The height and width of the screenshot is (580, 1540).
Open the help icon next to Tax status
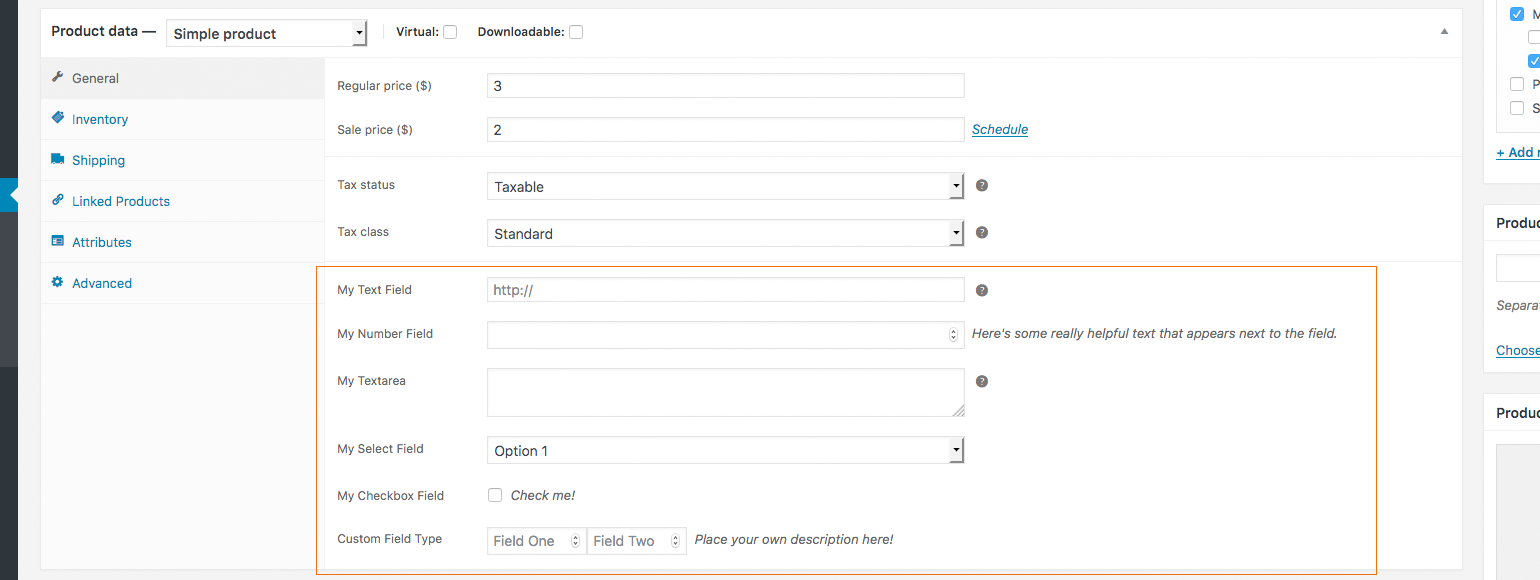981,185
